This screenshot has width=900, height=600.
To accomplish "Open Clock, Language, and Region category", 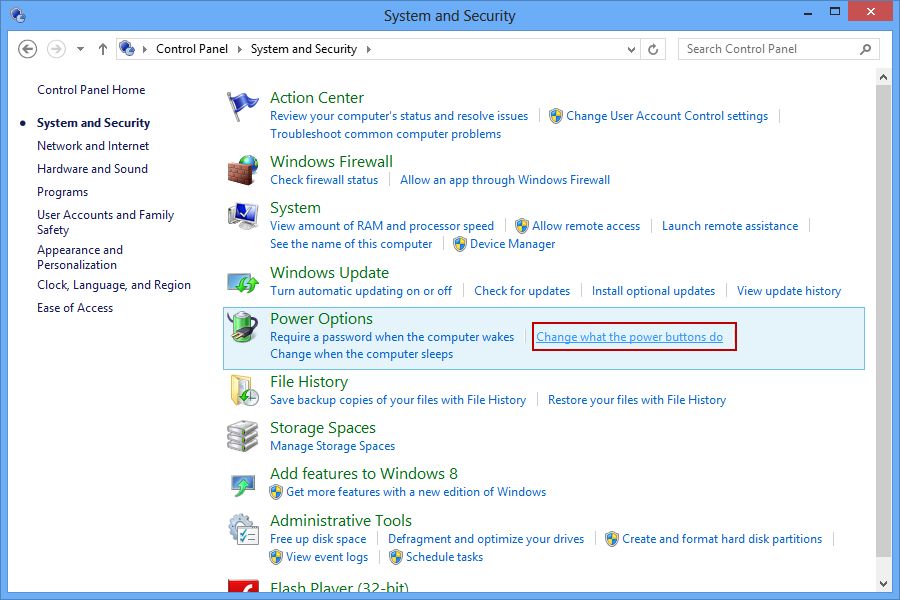I will 114,285.
